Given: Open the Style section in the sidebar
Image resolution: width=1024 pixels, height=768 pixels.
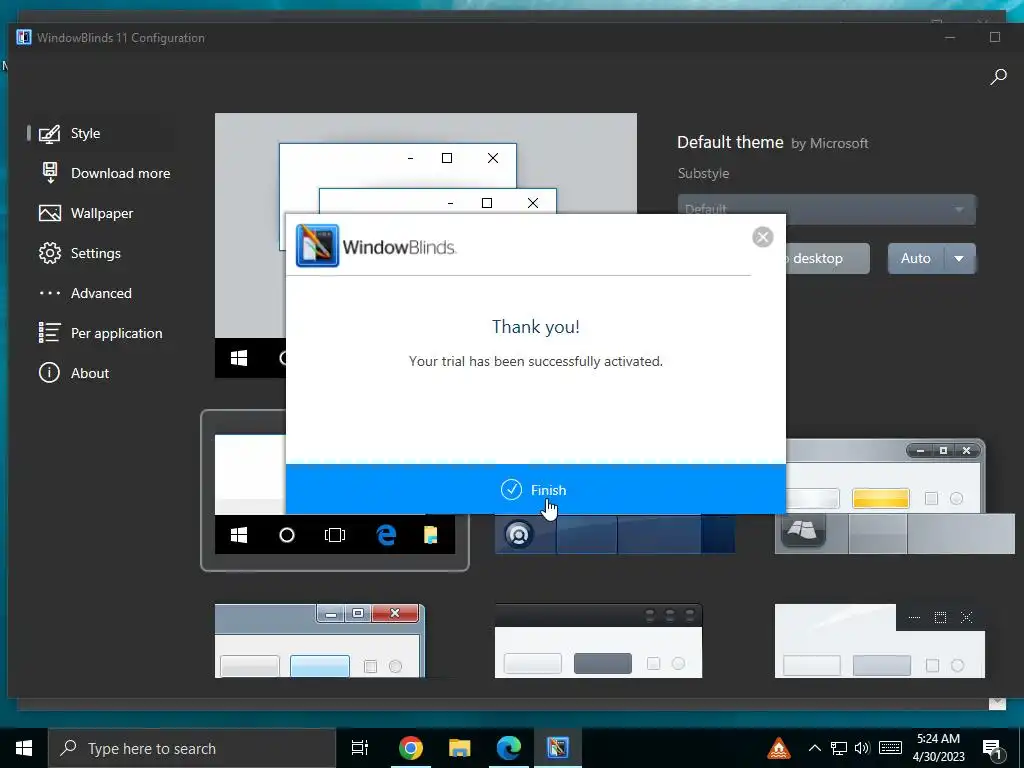Looking at the screenshot, I should (x=86, y=133).
